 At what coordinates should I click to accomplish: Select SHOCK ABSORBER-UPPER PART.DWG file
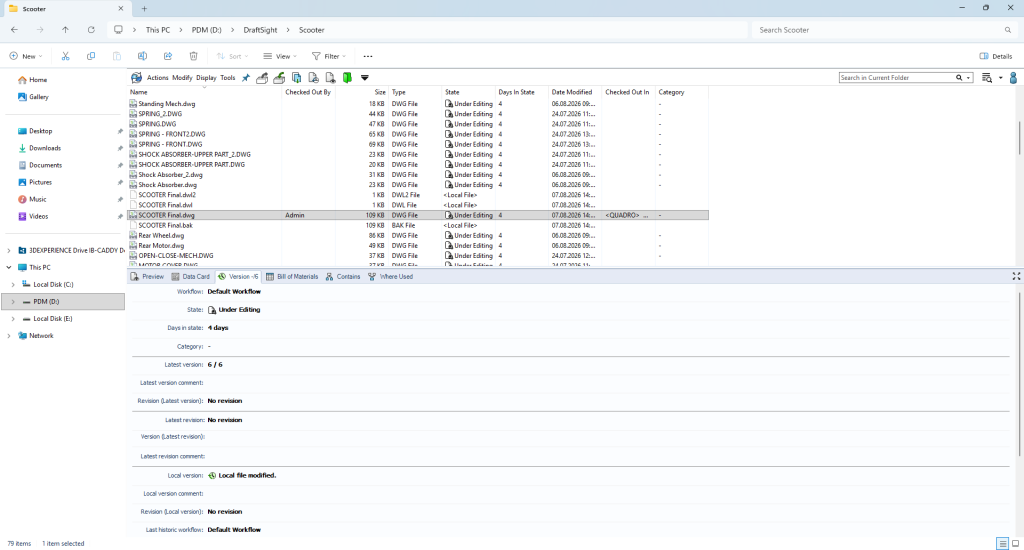click(191, 165)
